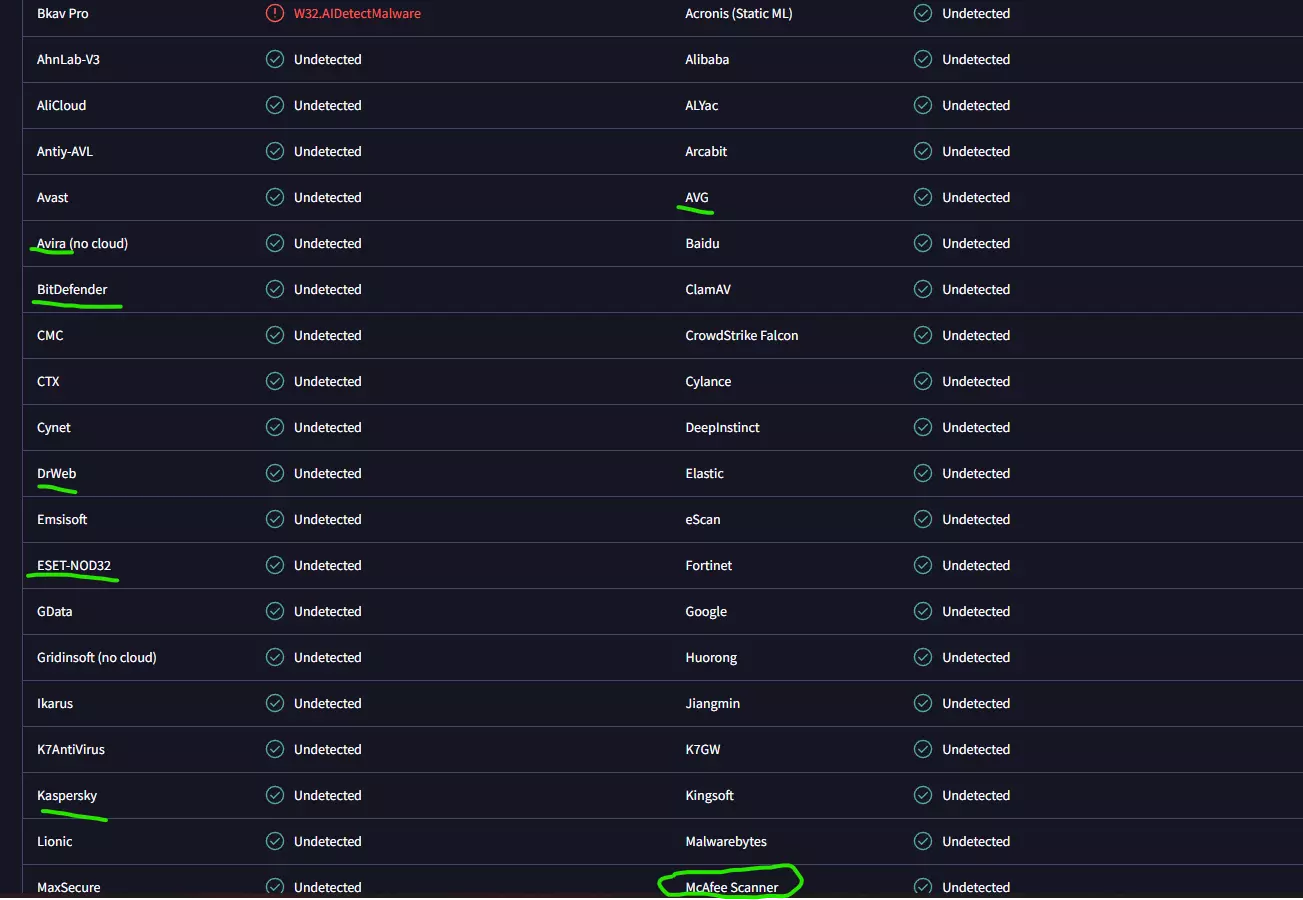Click the Bkav Pro engine name
1303x900 pixels.
[x=63, y=14]
